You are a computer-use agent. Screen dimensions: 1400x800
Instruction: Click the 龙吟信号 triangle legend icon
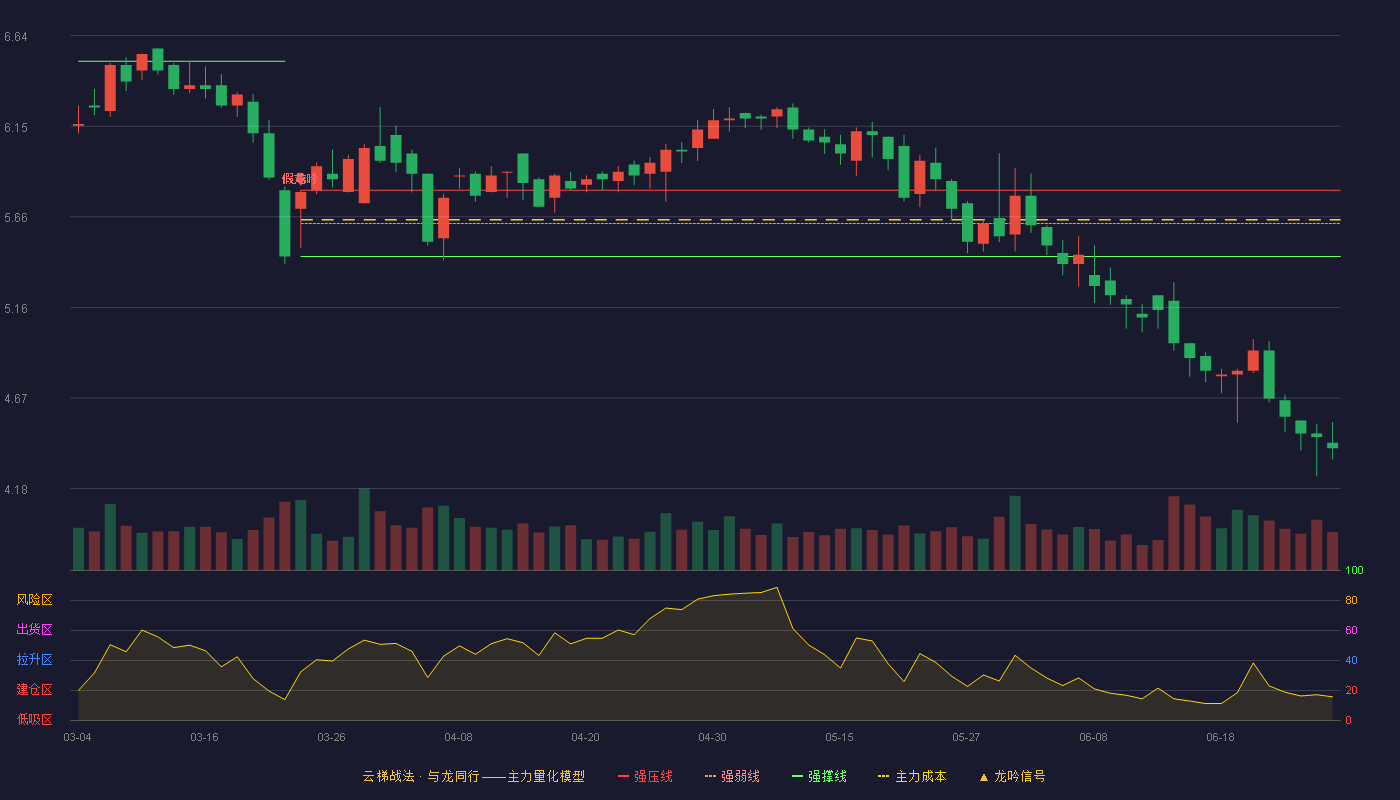tap(984, 776)
